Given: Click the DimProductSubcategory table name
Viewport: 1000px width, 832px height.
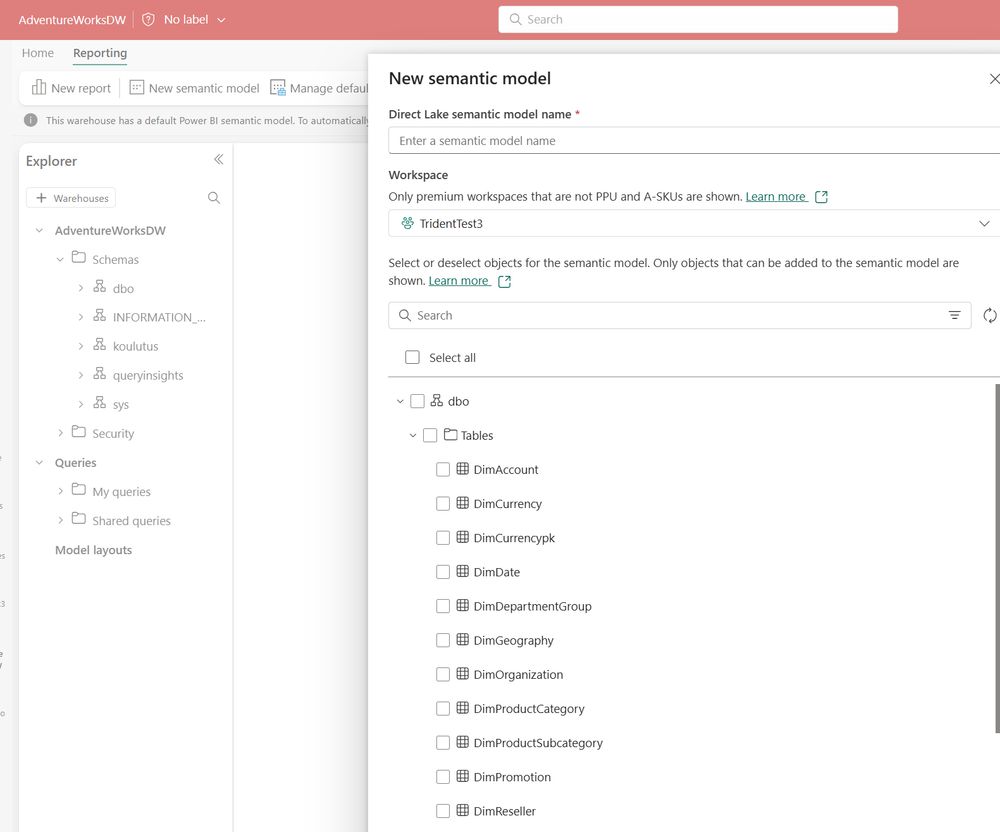Looking at the screenshot, I should point(538,743).
